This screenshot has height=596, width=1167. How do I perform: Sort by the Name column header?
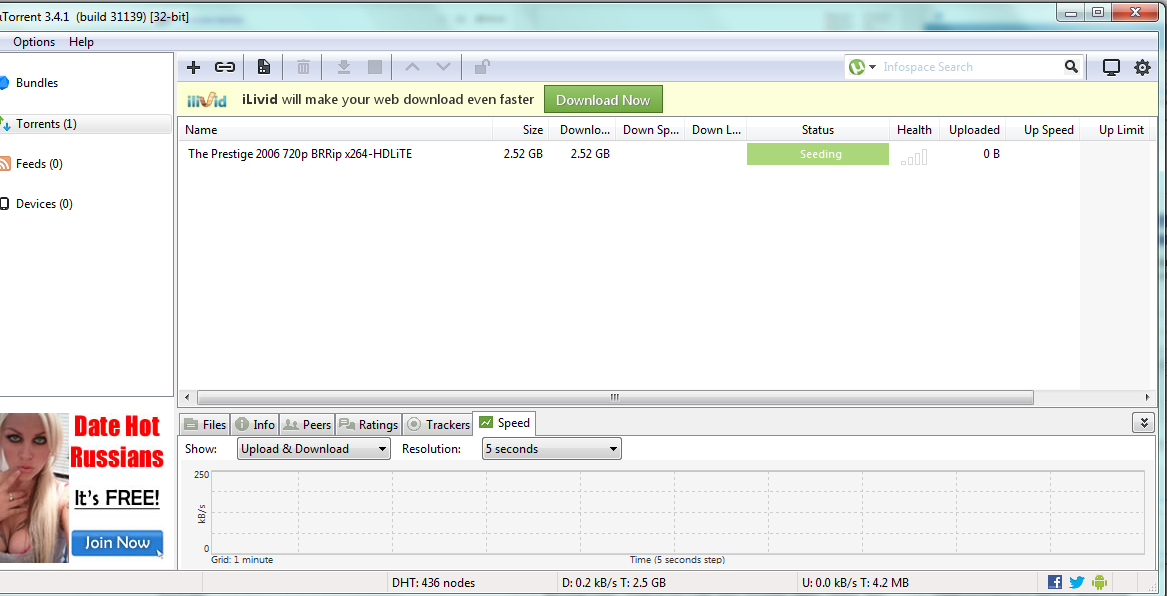pos(335,129)
